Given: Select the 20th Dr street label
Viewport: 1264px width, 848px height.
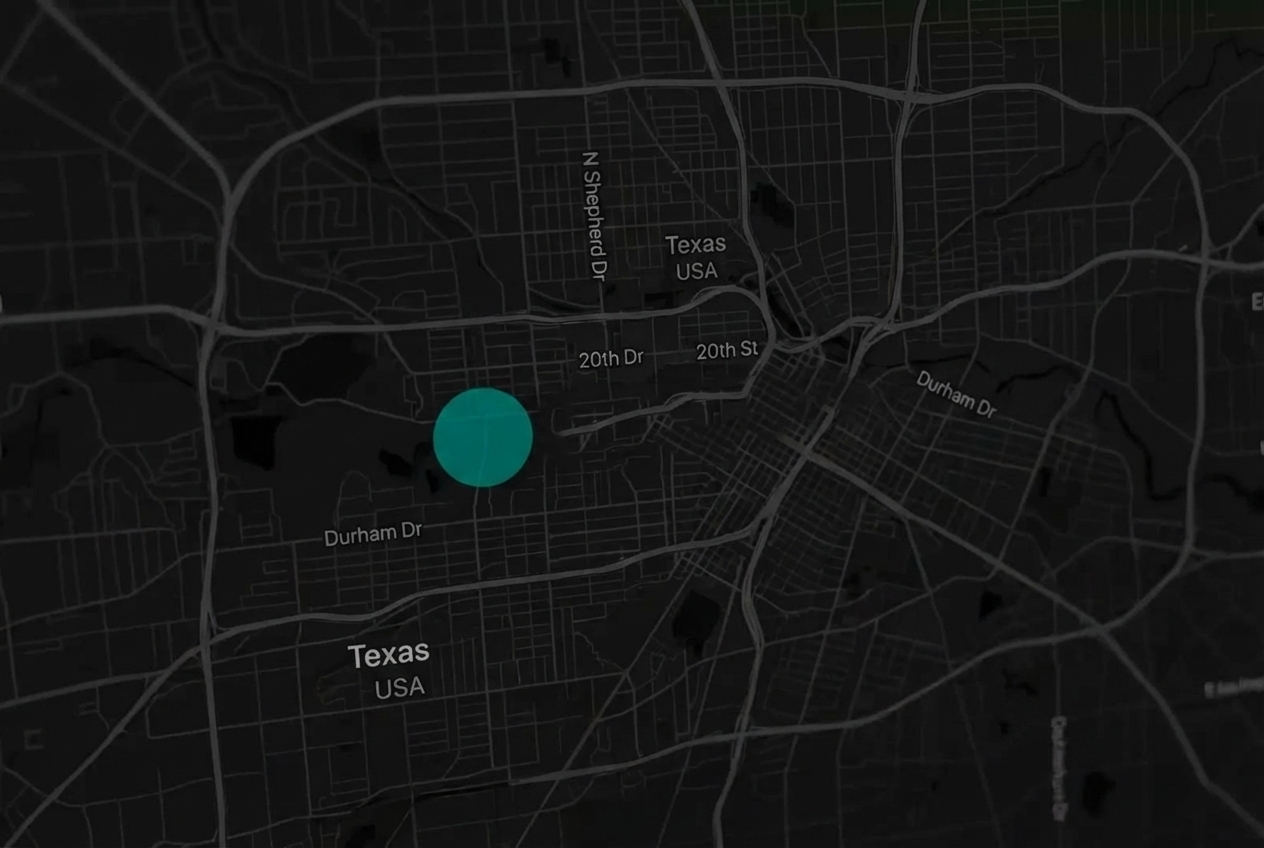Looking at the screenshot, I should (x=611, y=358).
